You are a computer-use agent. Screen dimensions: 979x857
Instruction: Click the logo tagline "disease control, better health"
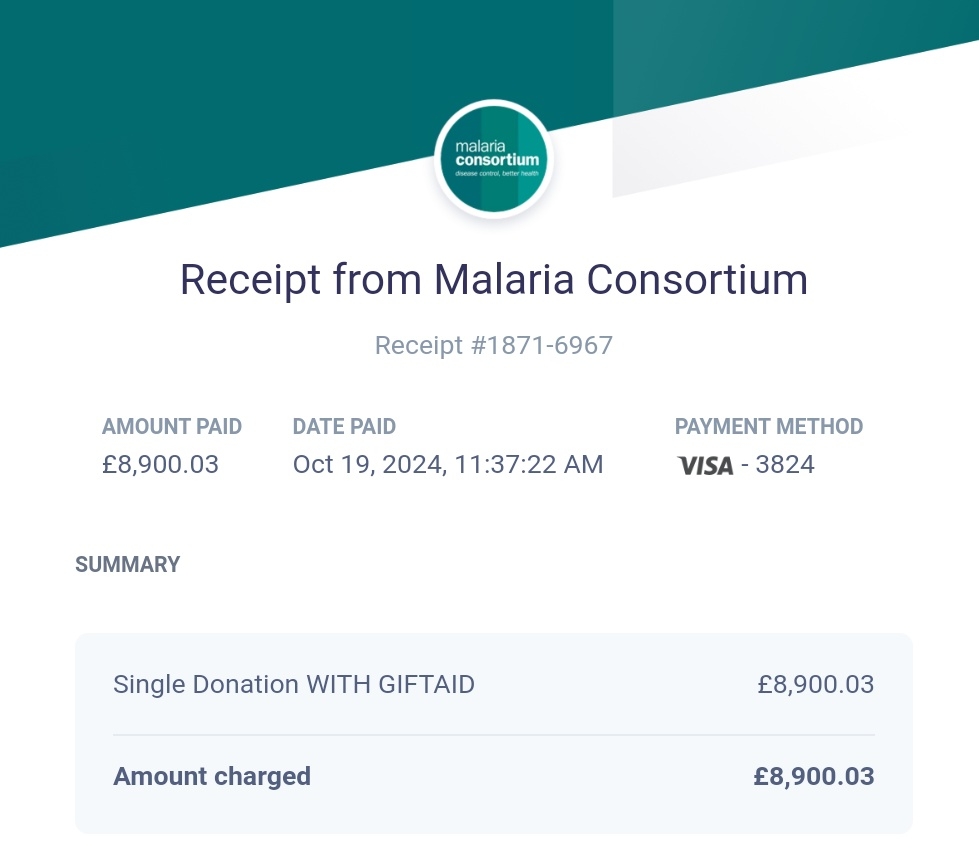point(497,174)
